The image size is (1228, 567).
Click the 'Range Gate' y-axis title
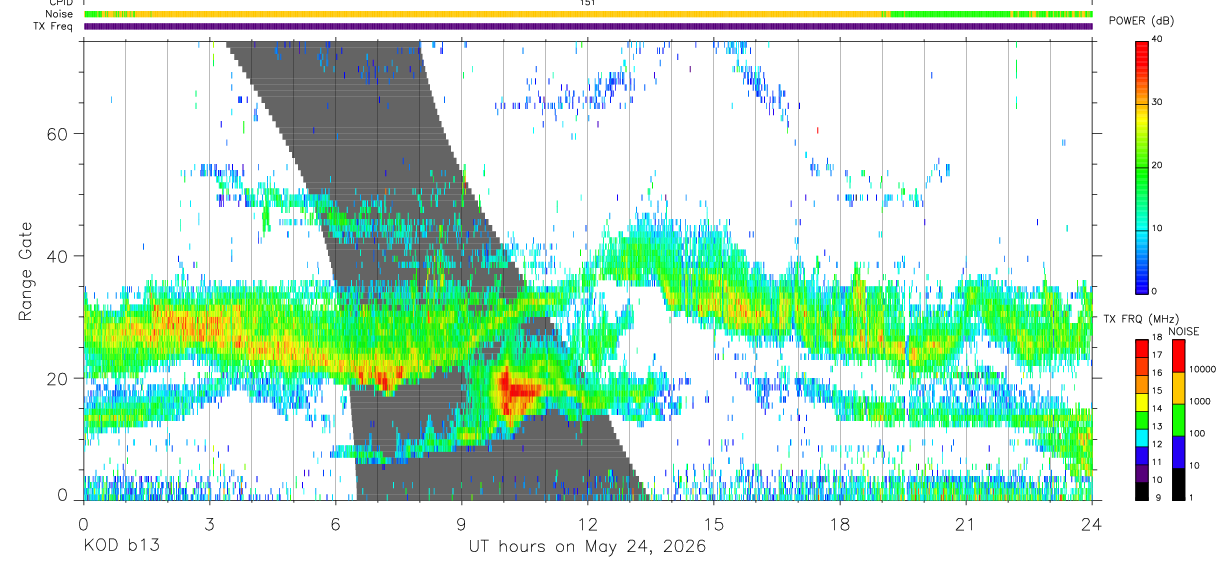click(x=26, y=273)
